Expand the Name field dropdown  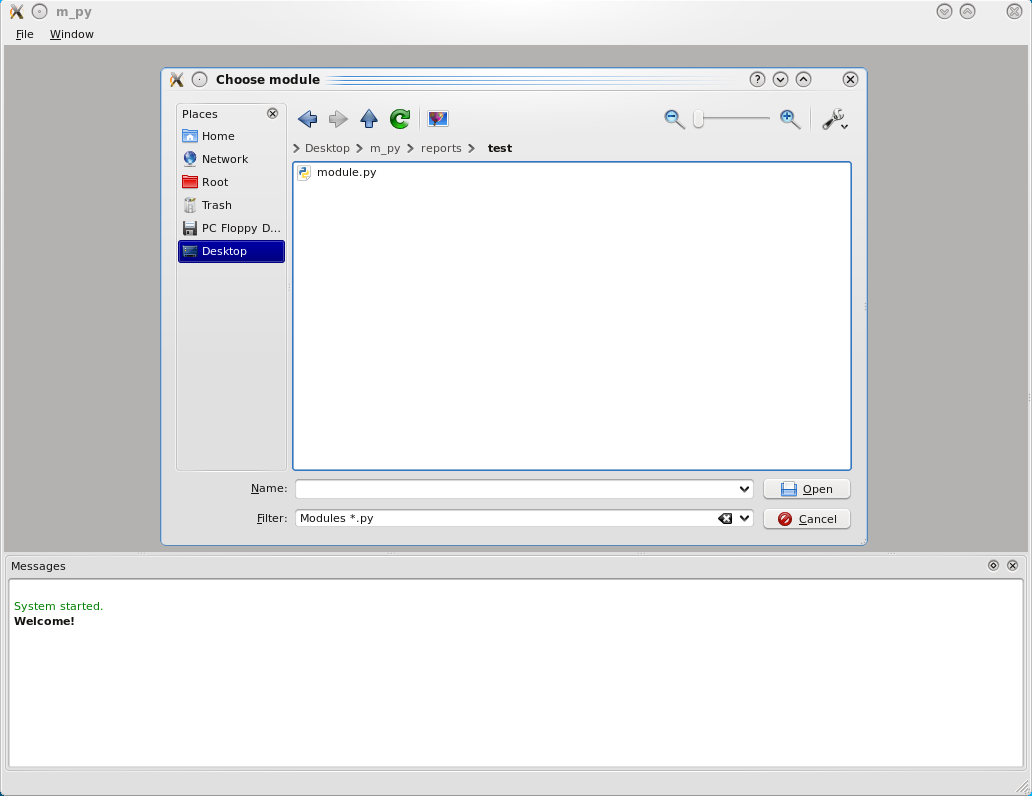click(744, 489)
